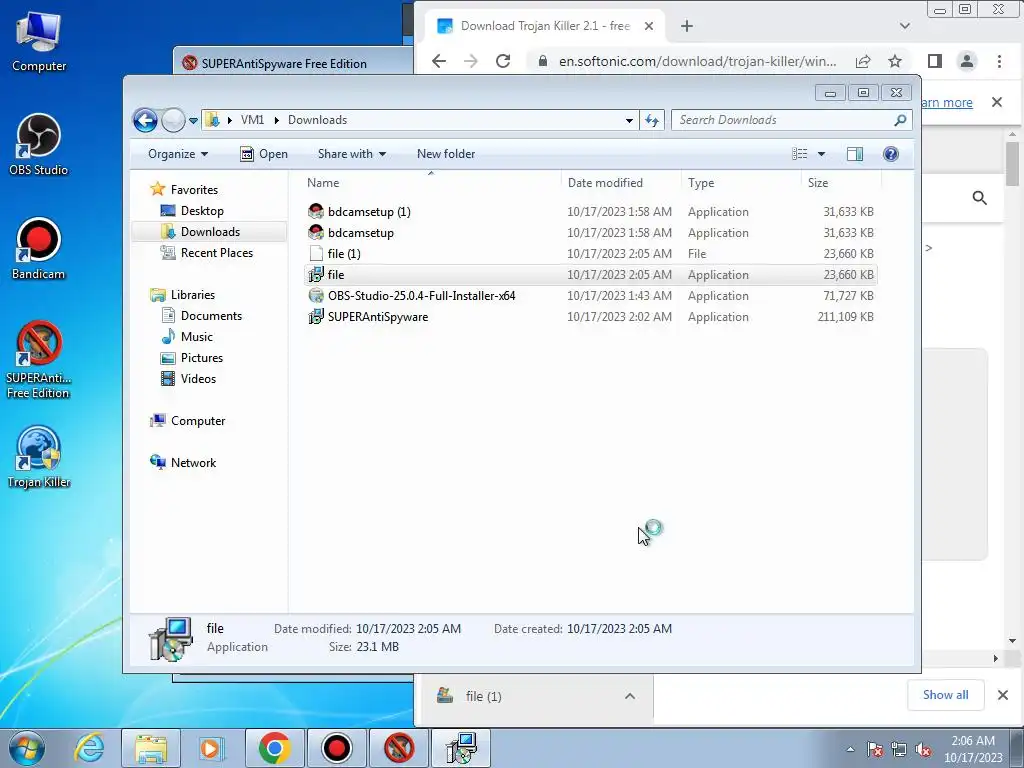
Task: Select the SUPERAntiSpyware installer file
Action: point(591,317)
